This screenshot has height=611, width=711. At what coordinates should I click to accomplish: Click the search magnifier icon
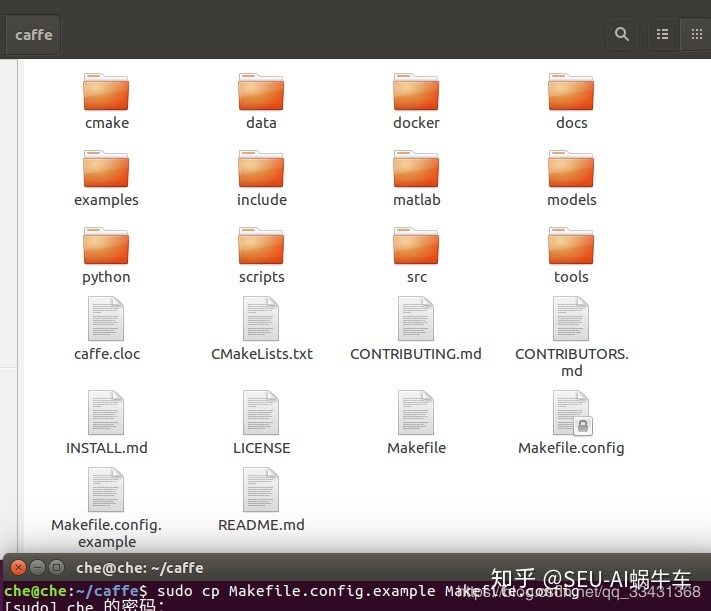pos(622,34)
